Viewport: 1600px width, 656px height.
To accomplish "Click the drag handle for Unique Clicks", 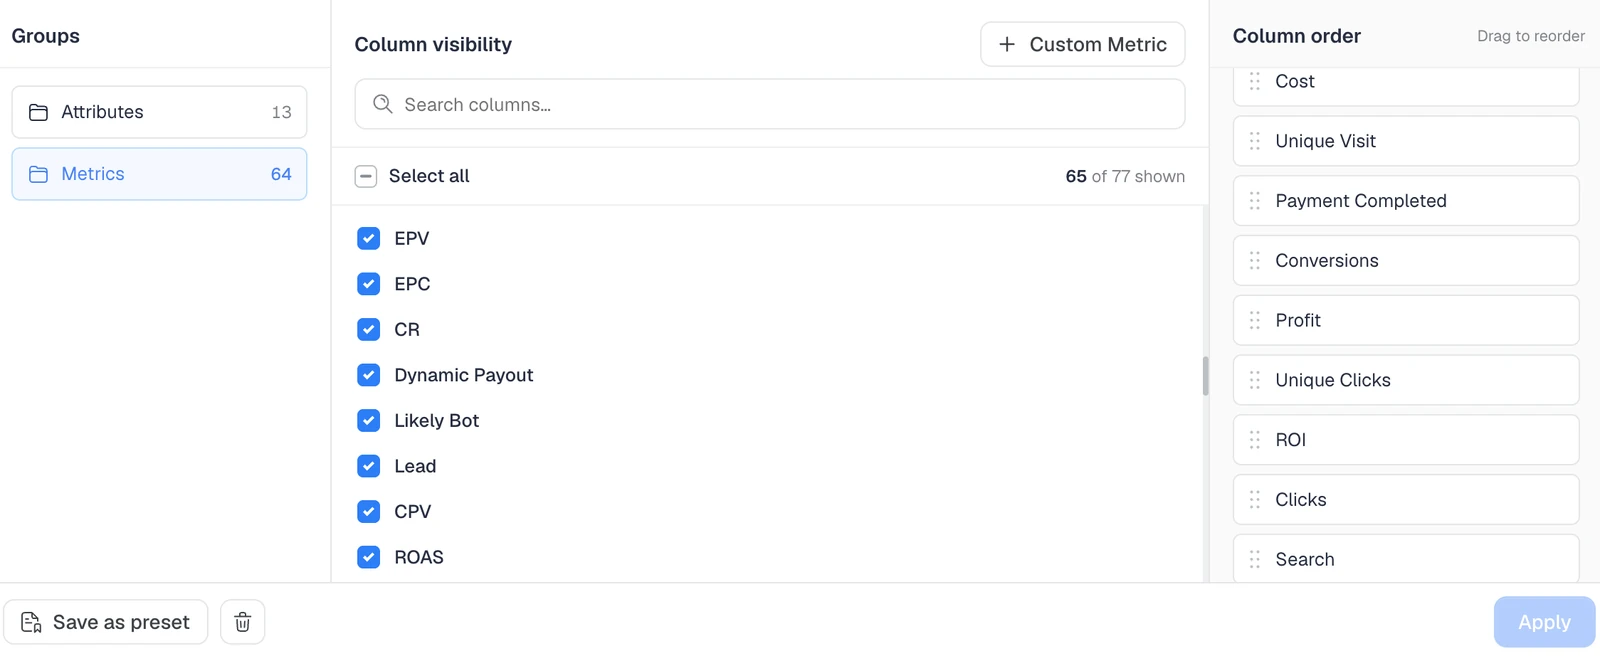I will 1255,380.
